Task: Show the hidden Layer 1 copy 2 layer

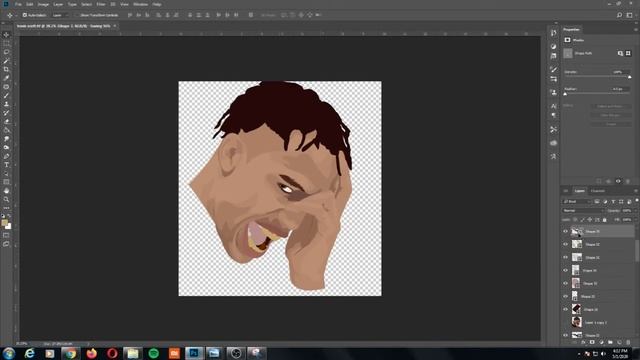Action: click(565, 322)
